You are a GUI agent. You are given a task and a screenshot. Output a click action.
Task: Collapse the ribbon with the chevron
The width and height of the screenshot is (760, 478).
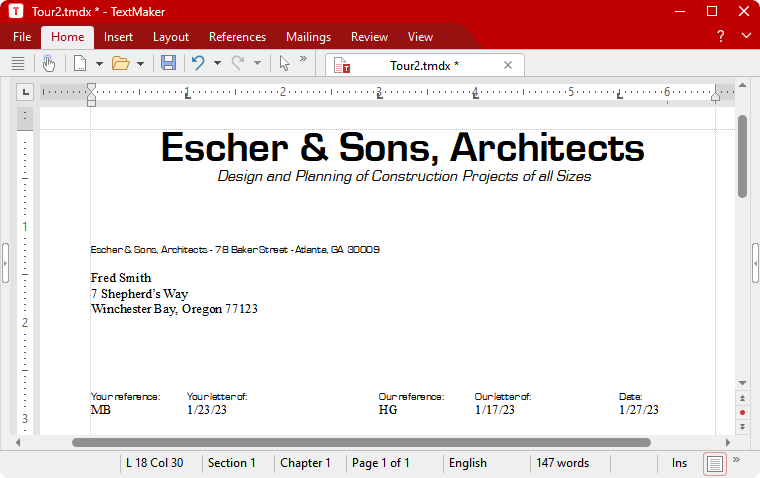tap(745, 36)
